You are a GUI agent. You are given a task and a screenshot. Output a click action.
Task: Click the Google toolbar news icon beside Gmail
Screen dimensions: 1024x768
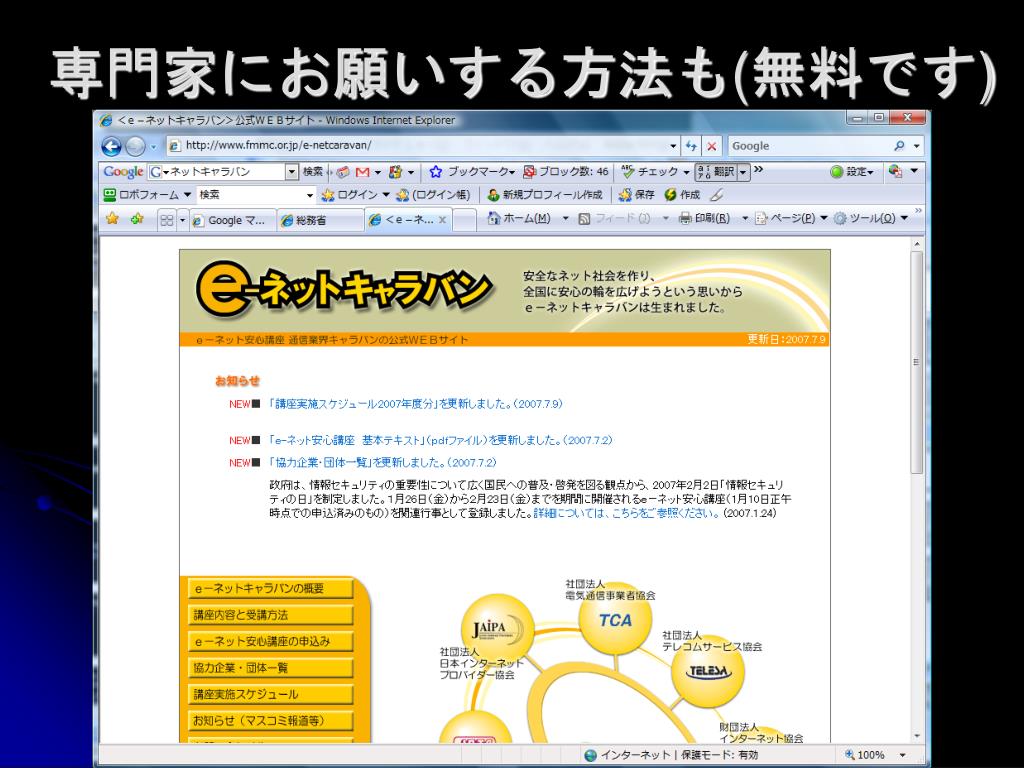coord(343,172)
